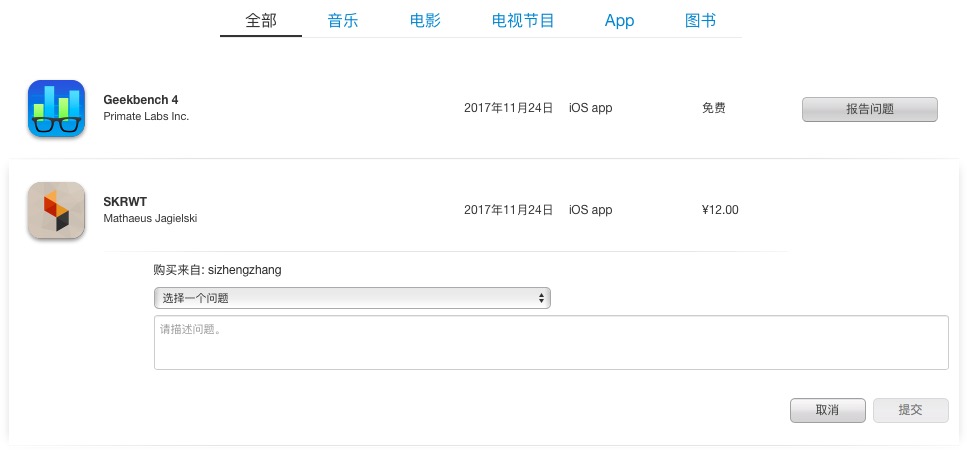967x453 pixels.
Task: Select Geekbench 4 purchase date 2017年11月24日
Action: click(508, 108)
